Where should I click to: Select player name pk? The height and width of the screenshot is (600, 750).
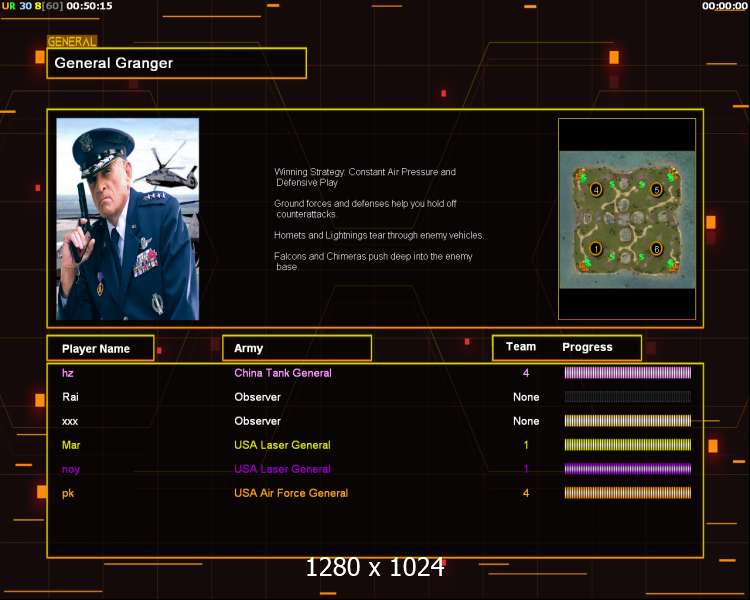[68, 493]
